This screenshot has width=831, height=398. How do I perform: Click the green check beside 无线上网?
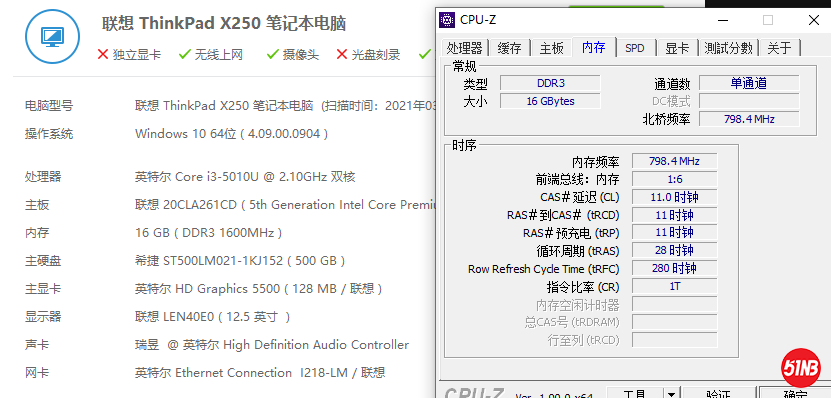coord(184,54)
